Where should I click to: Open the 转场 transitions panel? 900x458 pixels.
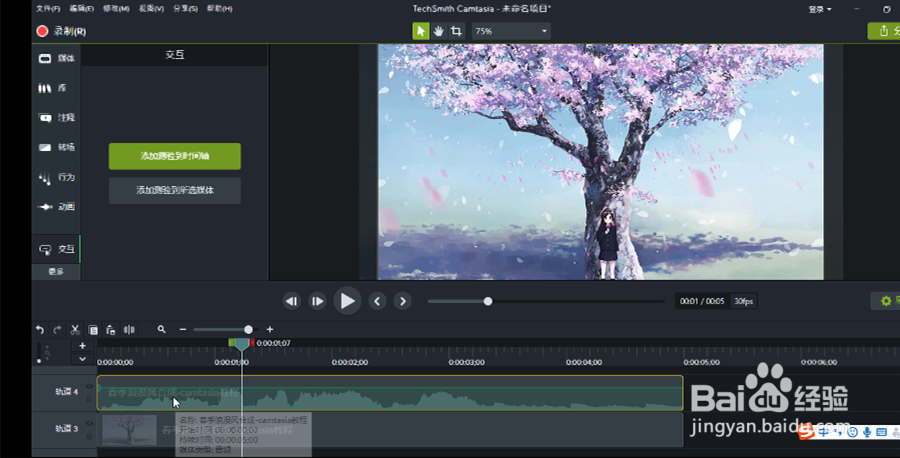(x=57, y=148)
